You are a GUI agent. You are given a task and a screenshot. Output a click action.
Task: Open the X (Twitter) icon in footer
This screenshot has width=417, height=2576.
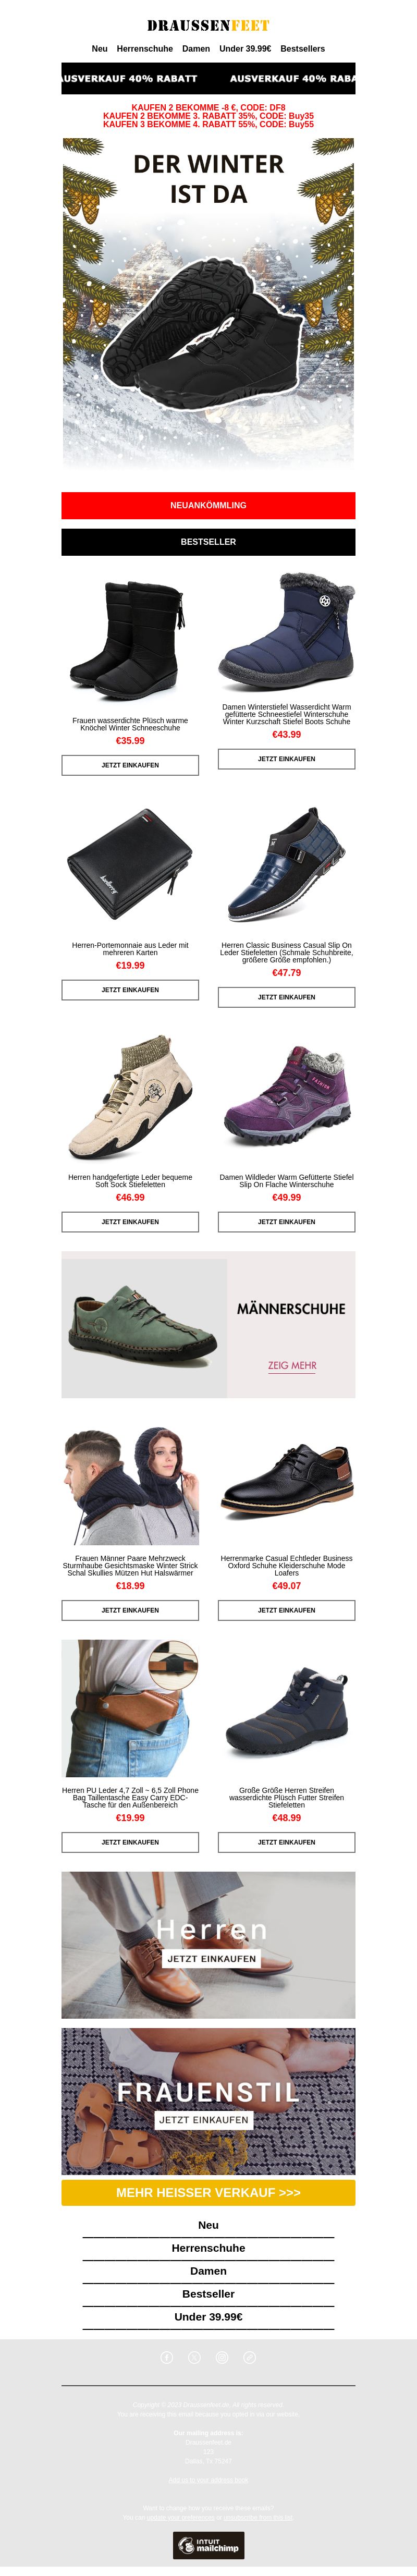tap(195, 2357)
